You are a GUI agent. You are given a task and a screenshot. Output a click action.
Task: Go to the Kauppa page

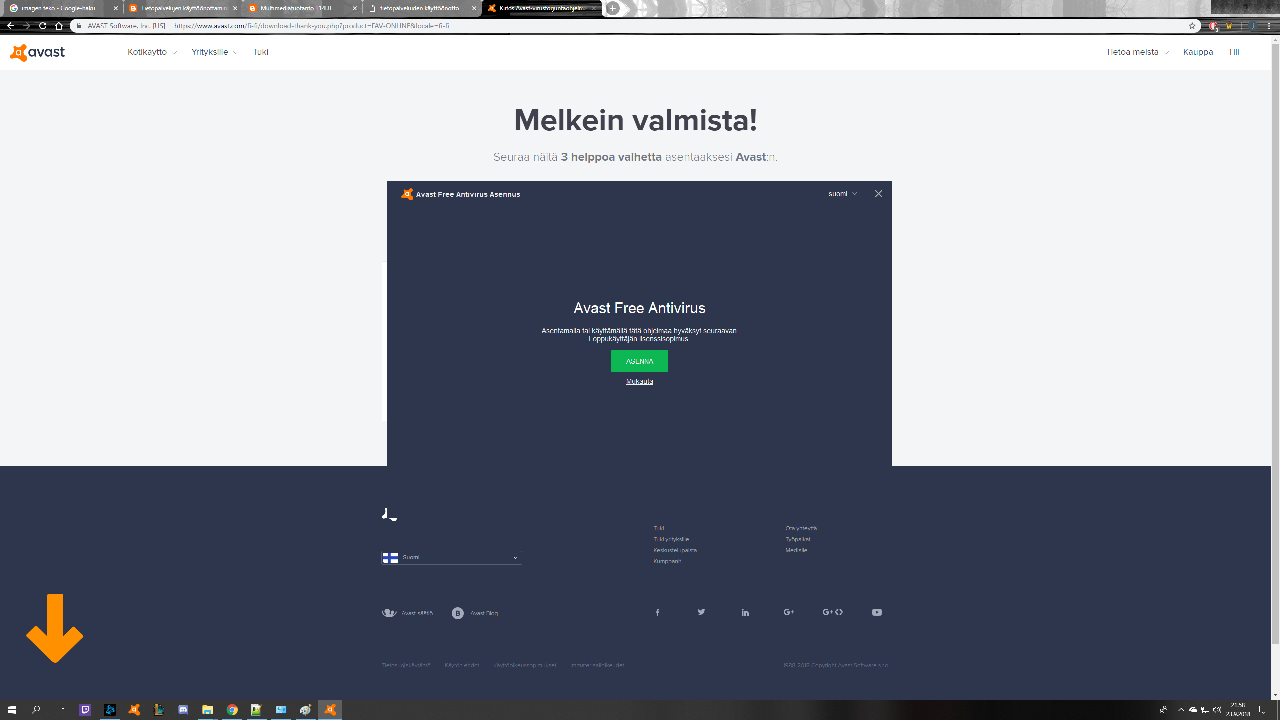[x=1198, y=52]
